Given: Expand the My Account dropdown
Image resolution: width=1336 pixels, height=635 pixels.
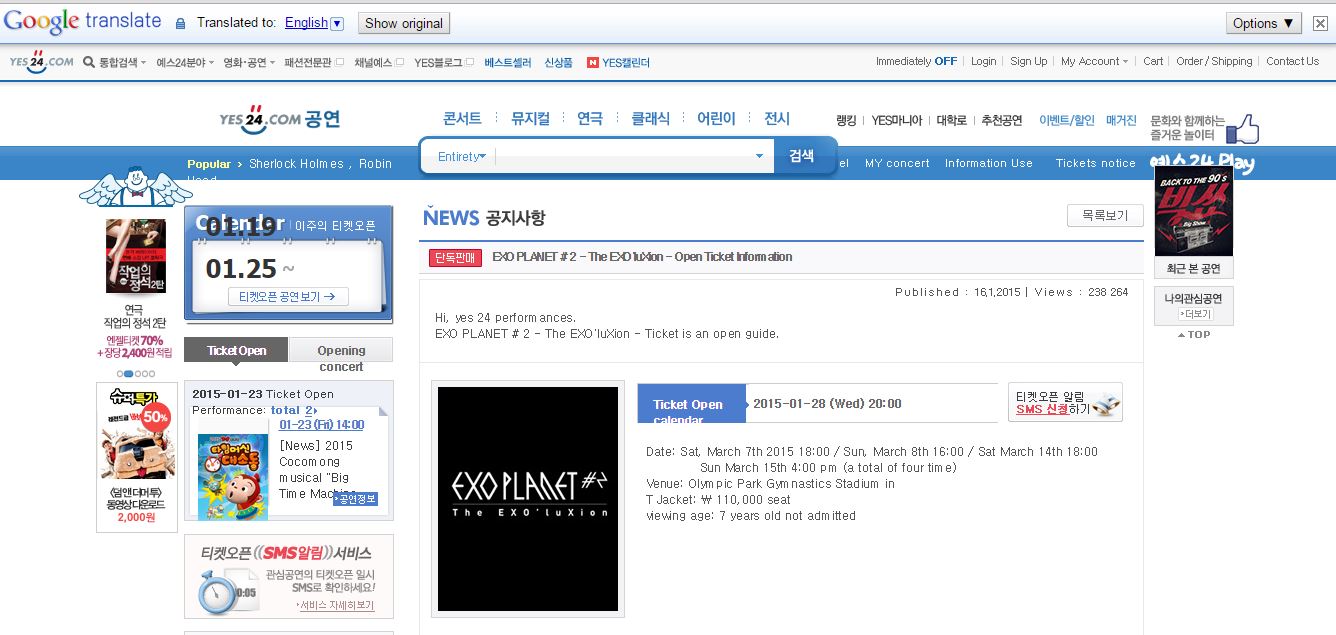Looking at the screenshot, I should click(x=1094, y=61).
